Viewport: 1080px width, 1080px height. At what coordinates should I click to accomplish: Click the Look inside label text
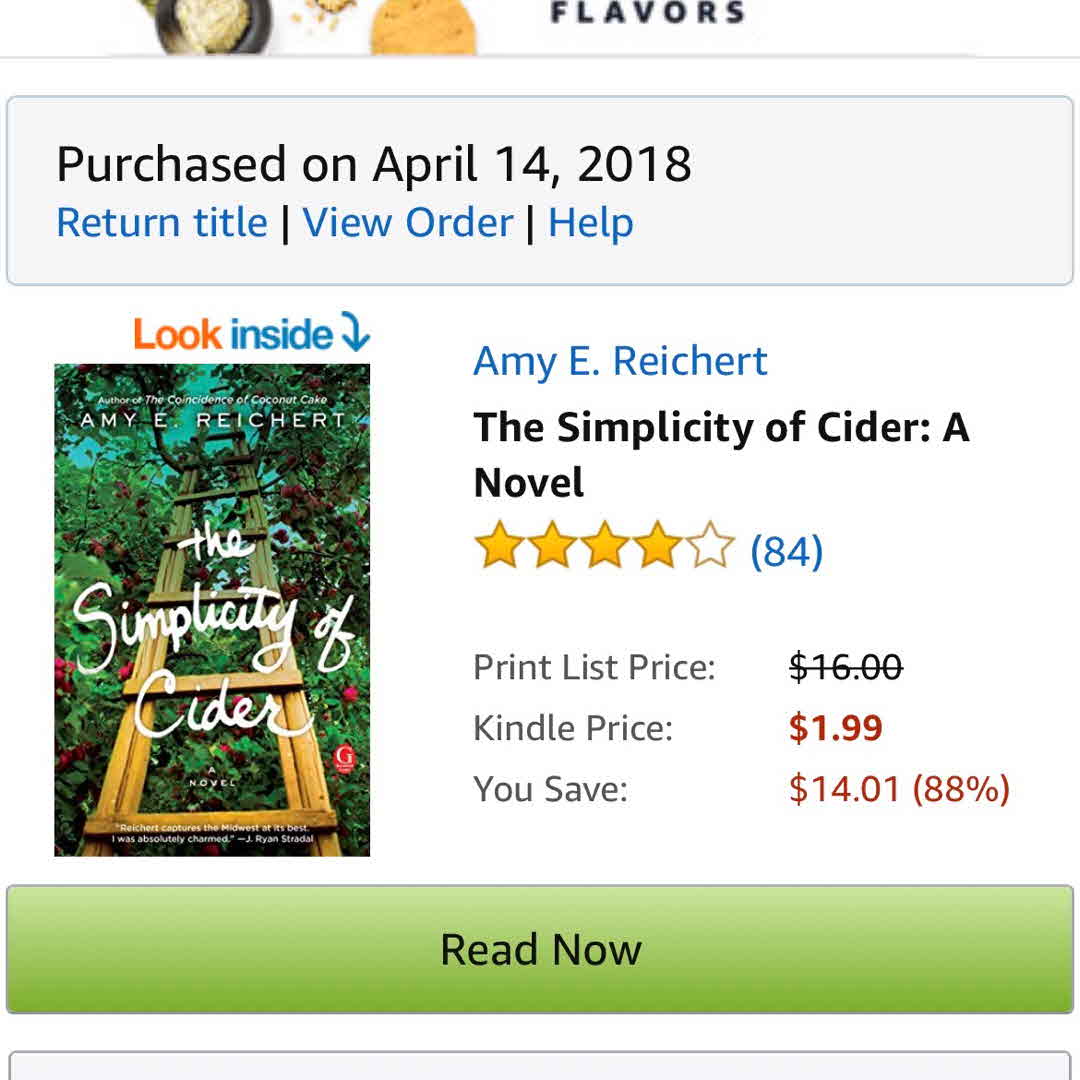pyautogui.click(x=232, y=334)
